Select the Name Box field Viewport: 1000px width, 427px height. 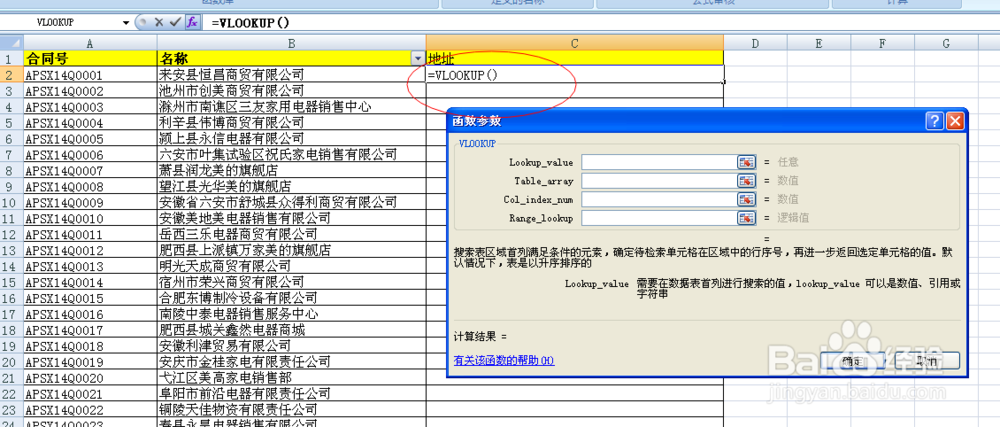tap(61, 22)
